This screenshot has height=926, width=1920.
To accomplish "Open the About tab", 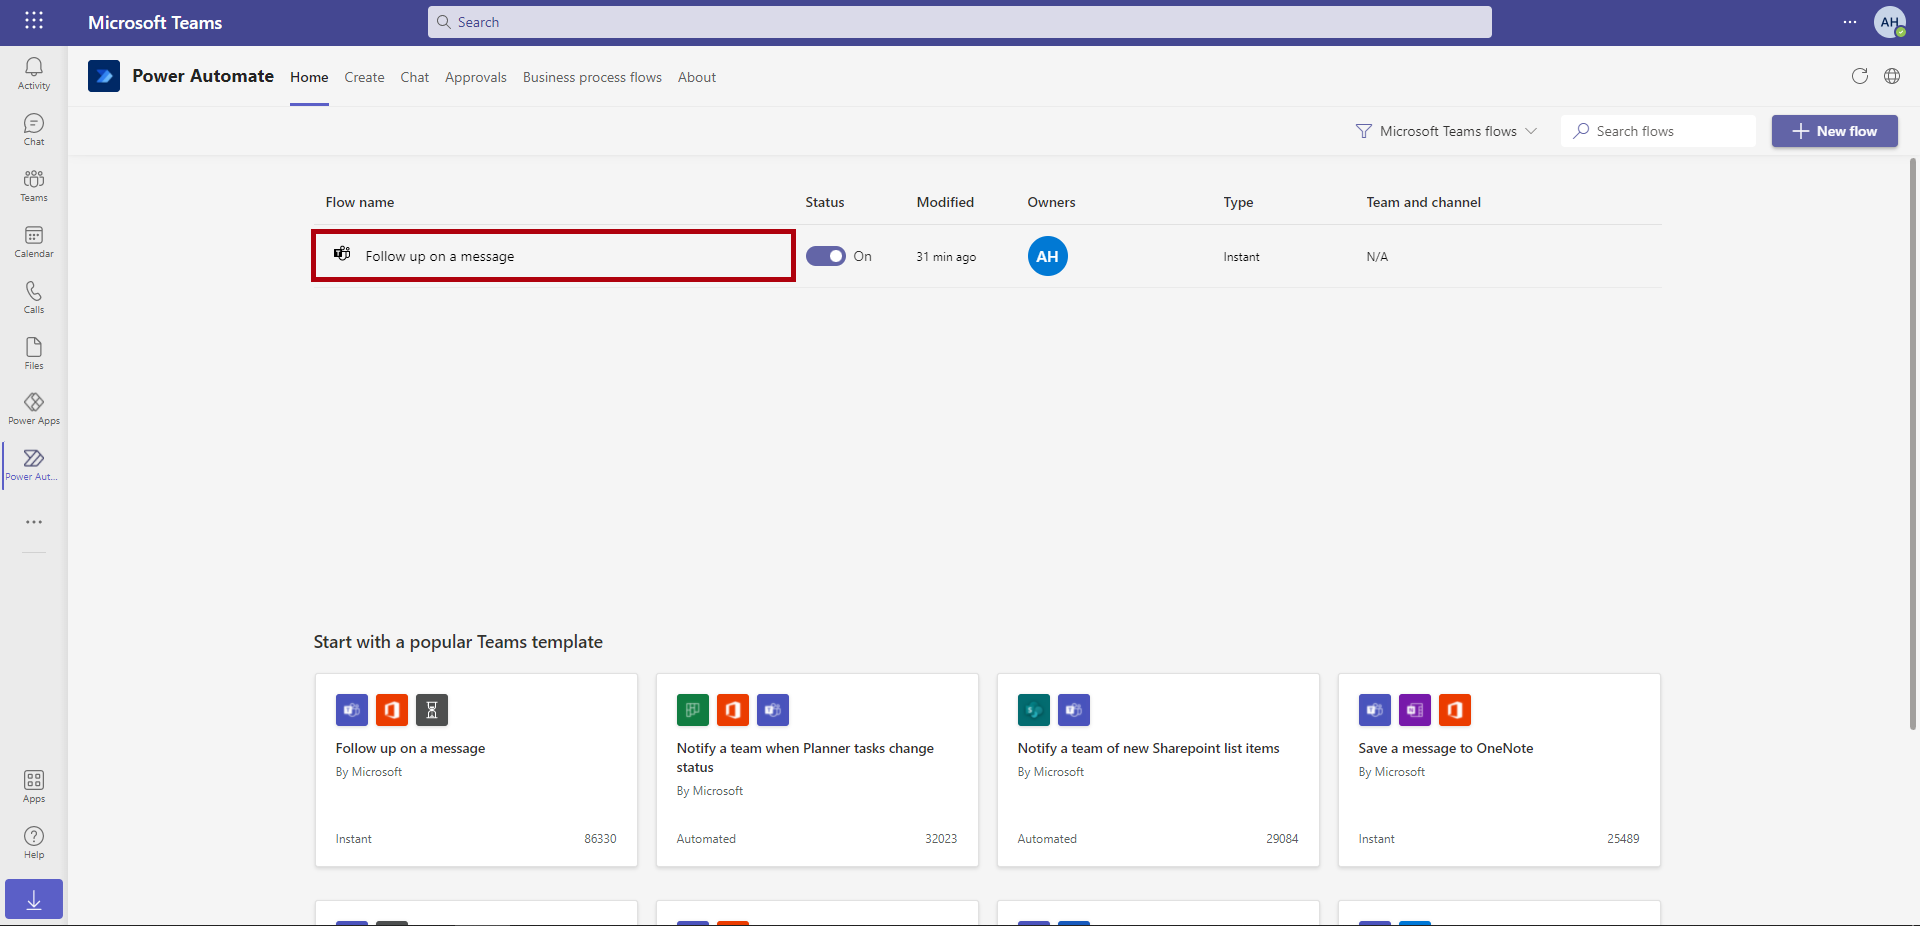I will 697,77.
